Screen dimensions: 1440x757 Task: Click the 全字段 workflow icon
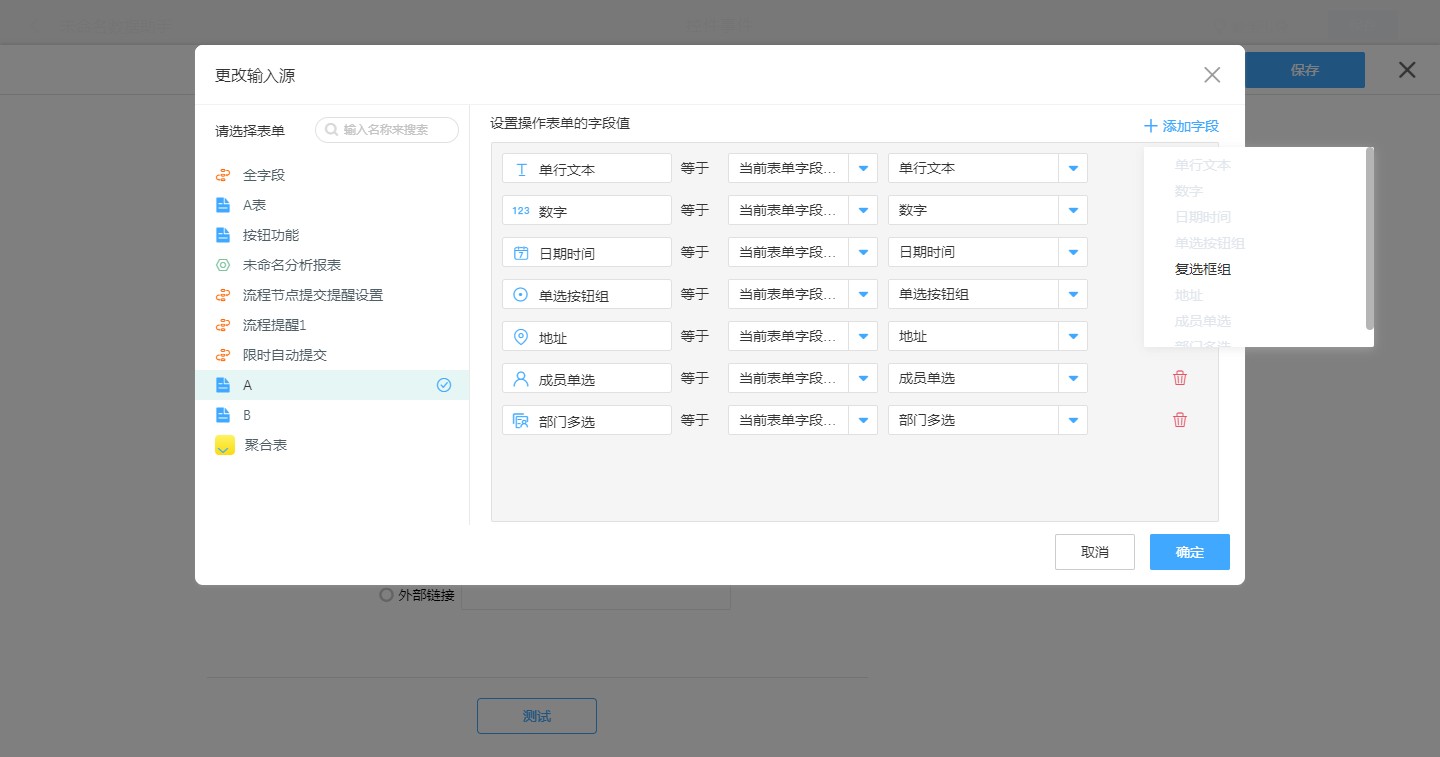click(223, 175)
